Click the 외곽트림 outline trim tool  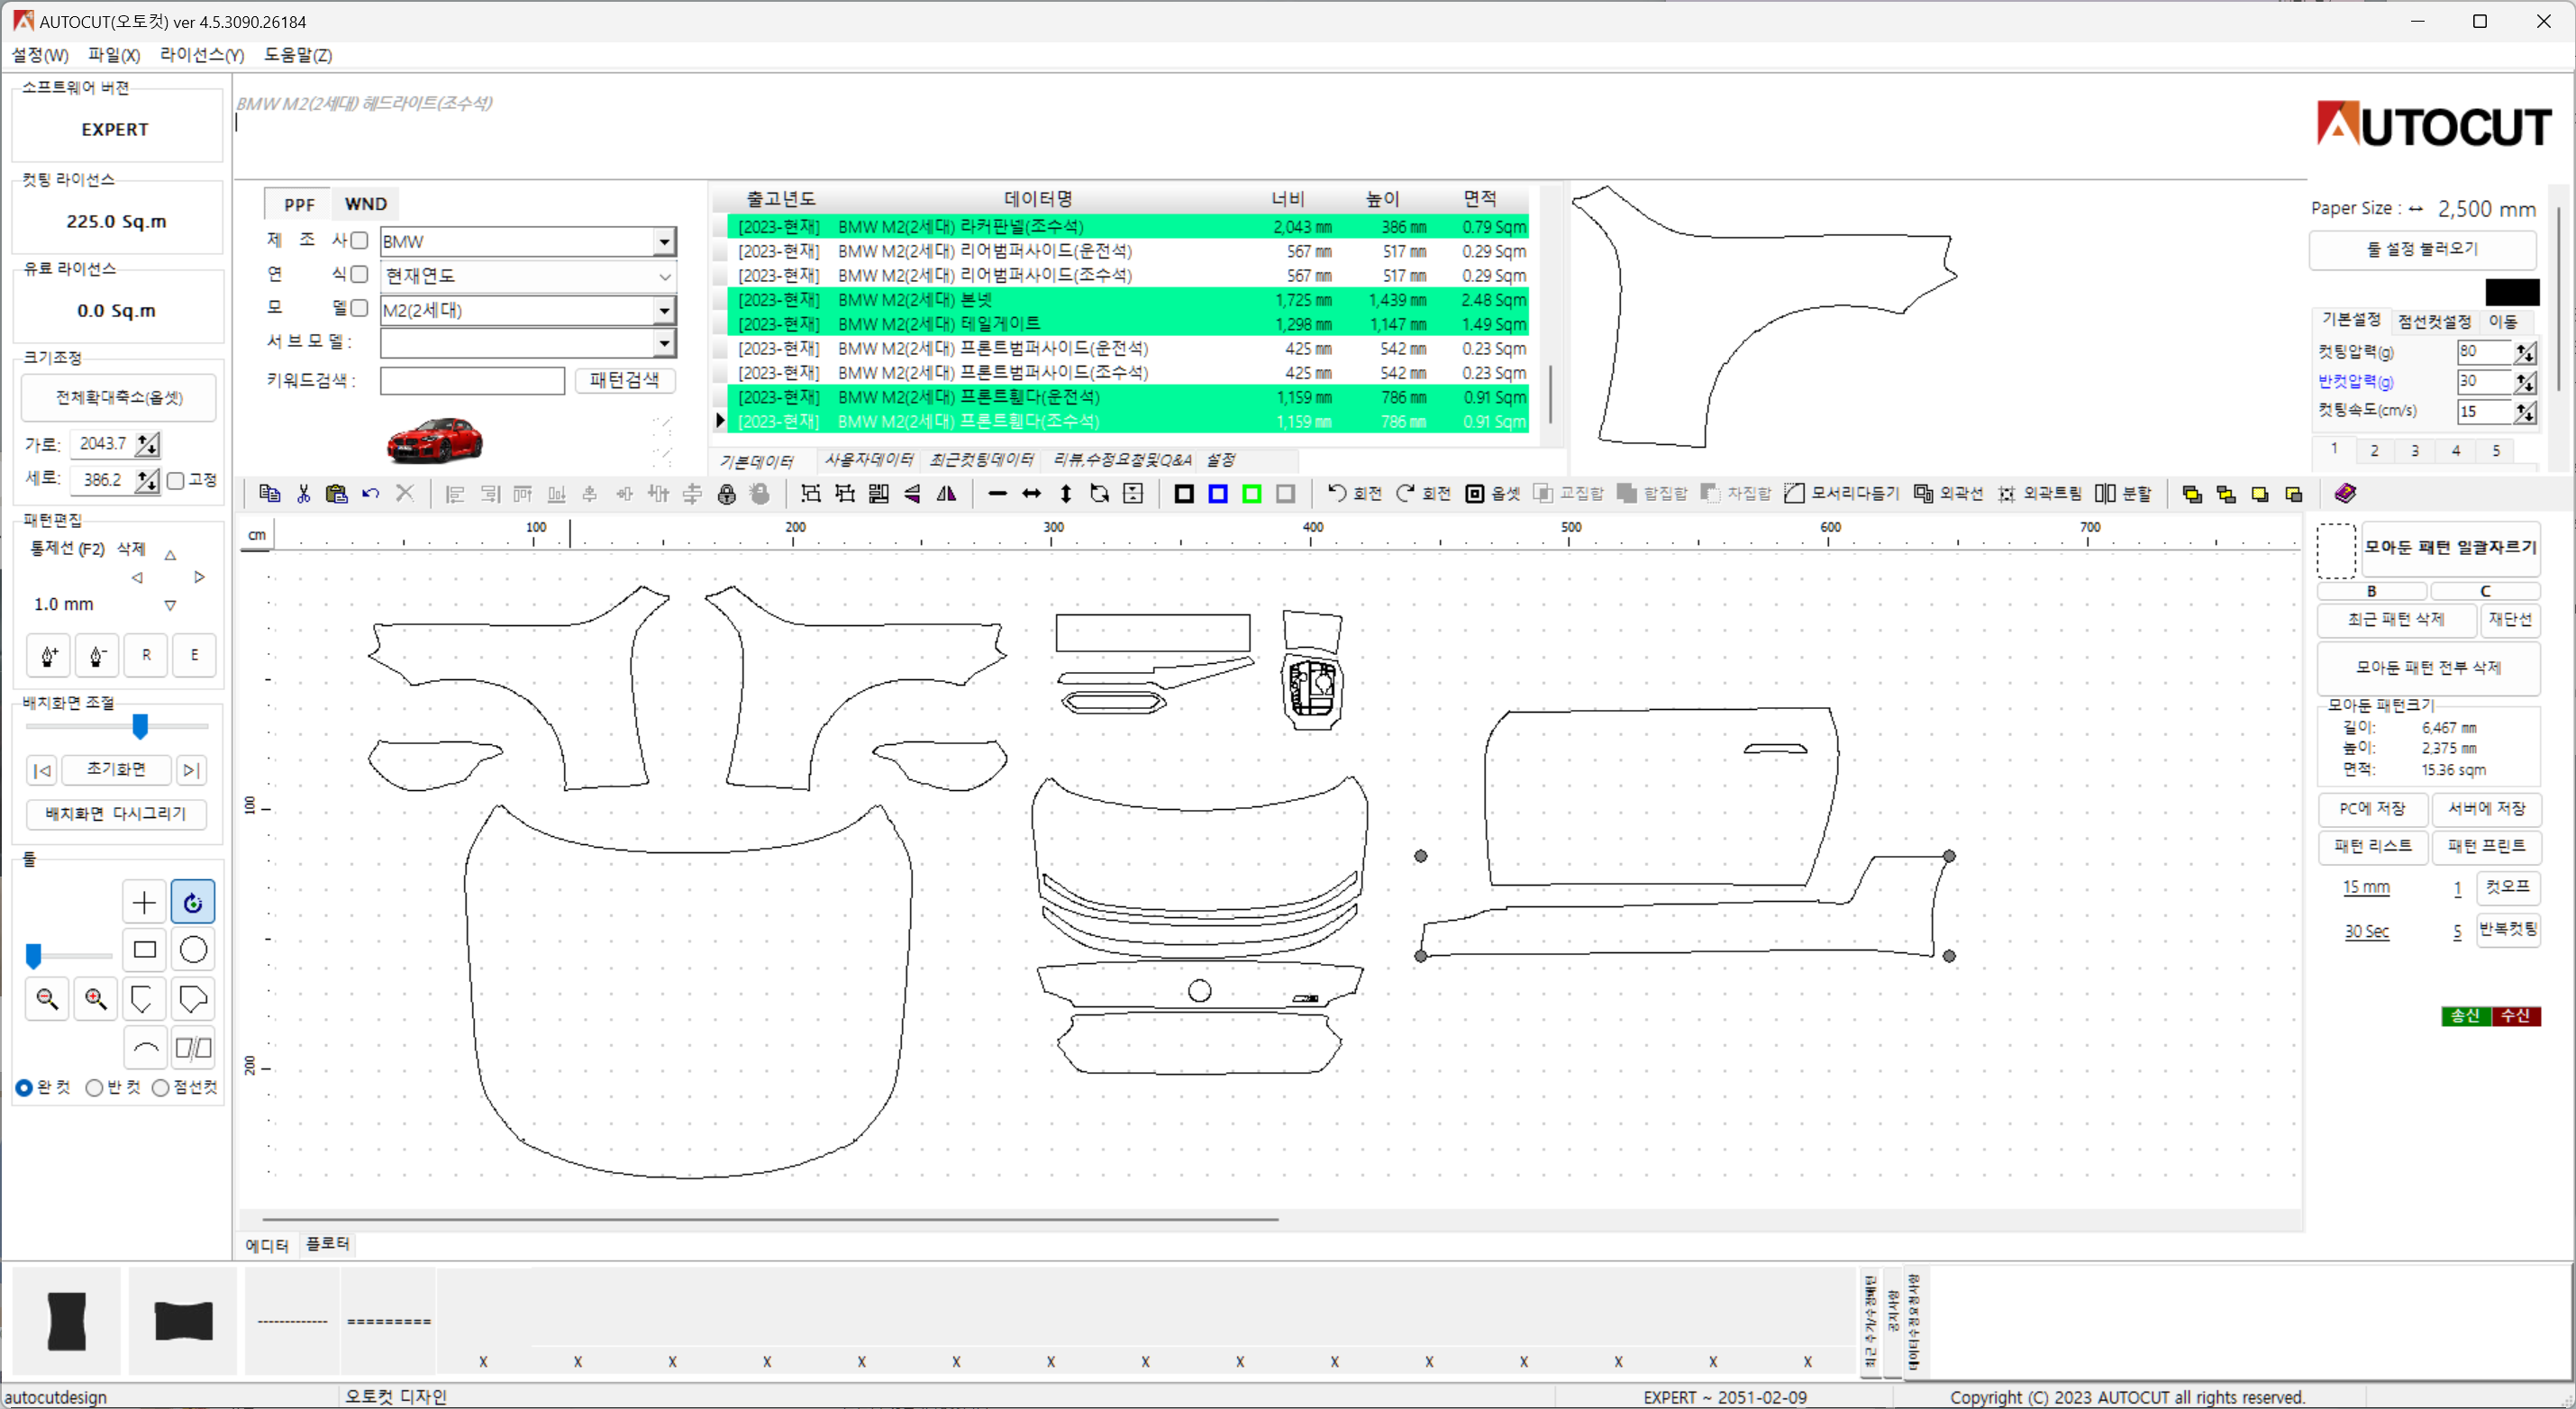click(2039, 493)
